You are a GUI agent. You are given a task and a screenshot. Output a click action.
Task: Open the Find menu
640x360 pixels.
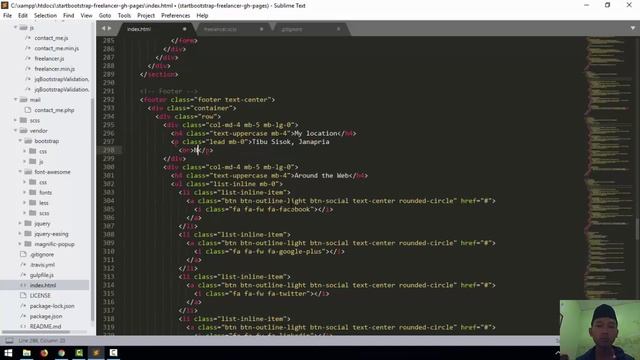pos(69,16)
